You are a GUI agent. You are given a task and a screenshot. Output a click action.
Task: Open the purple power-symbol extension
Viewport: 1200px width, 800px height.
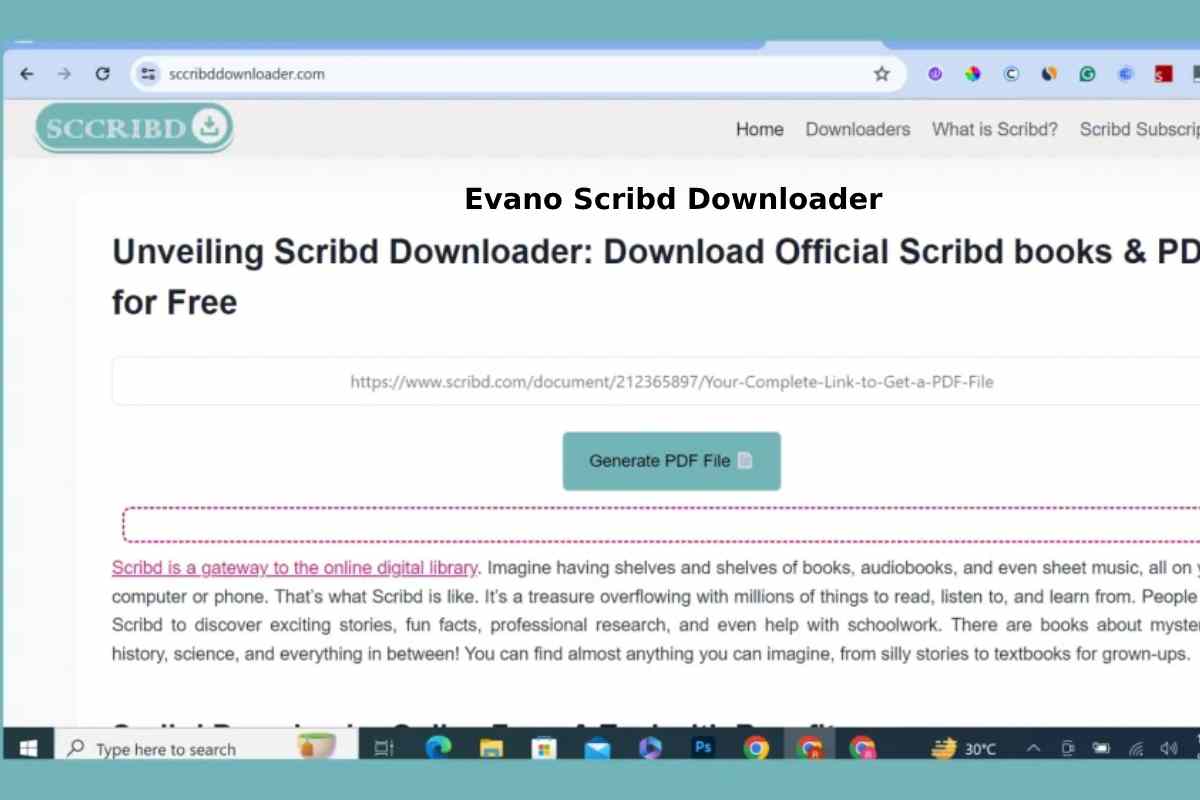coord(935,74)
